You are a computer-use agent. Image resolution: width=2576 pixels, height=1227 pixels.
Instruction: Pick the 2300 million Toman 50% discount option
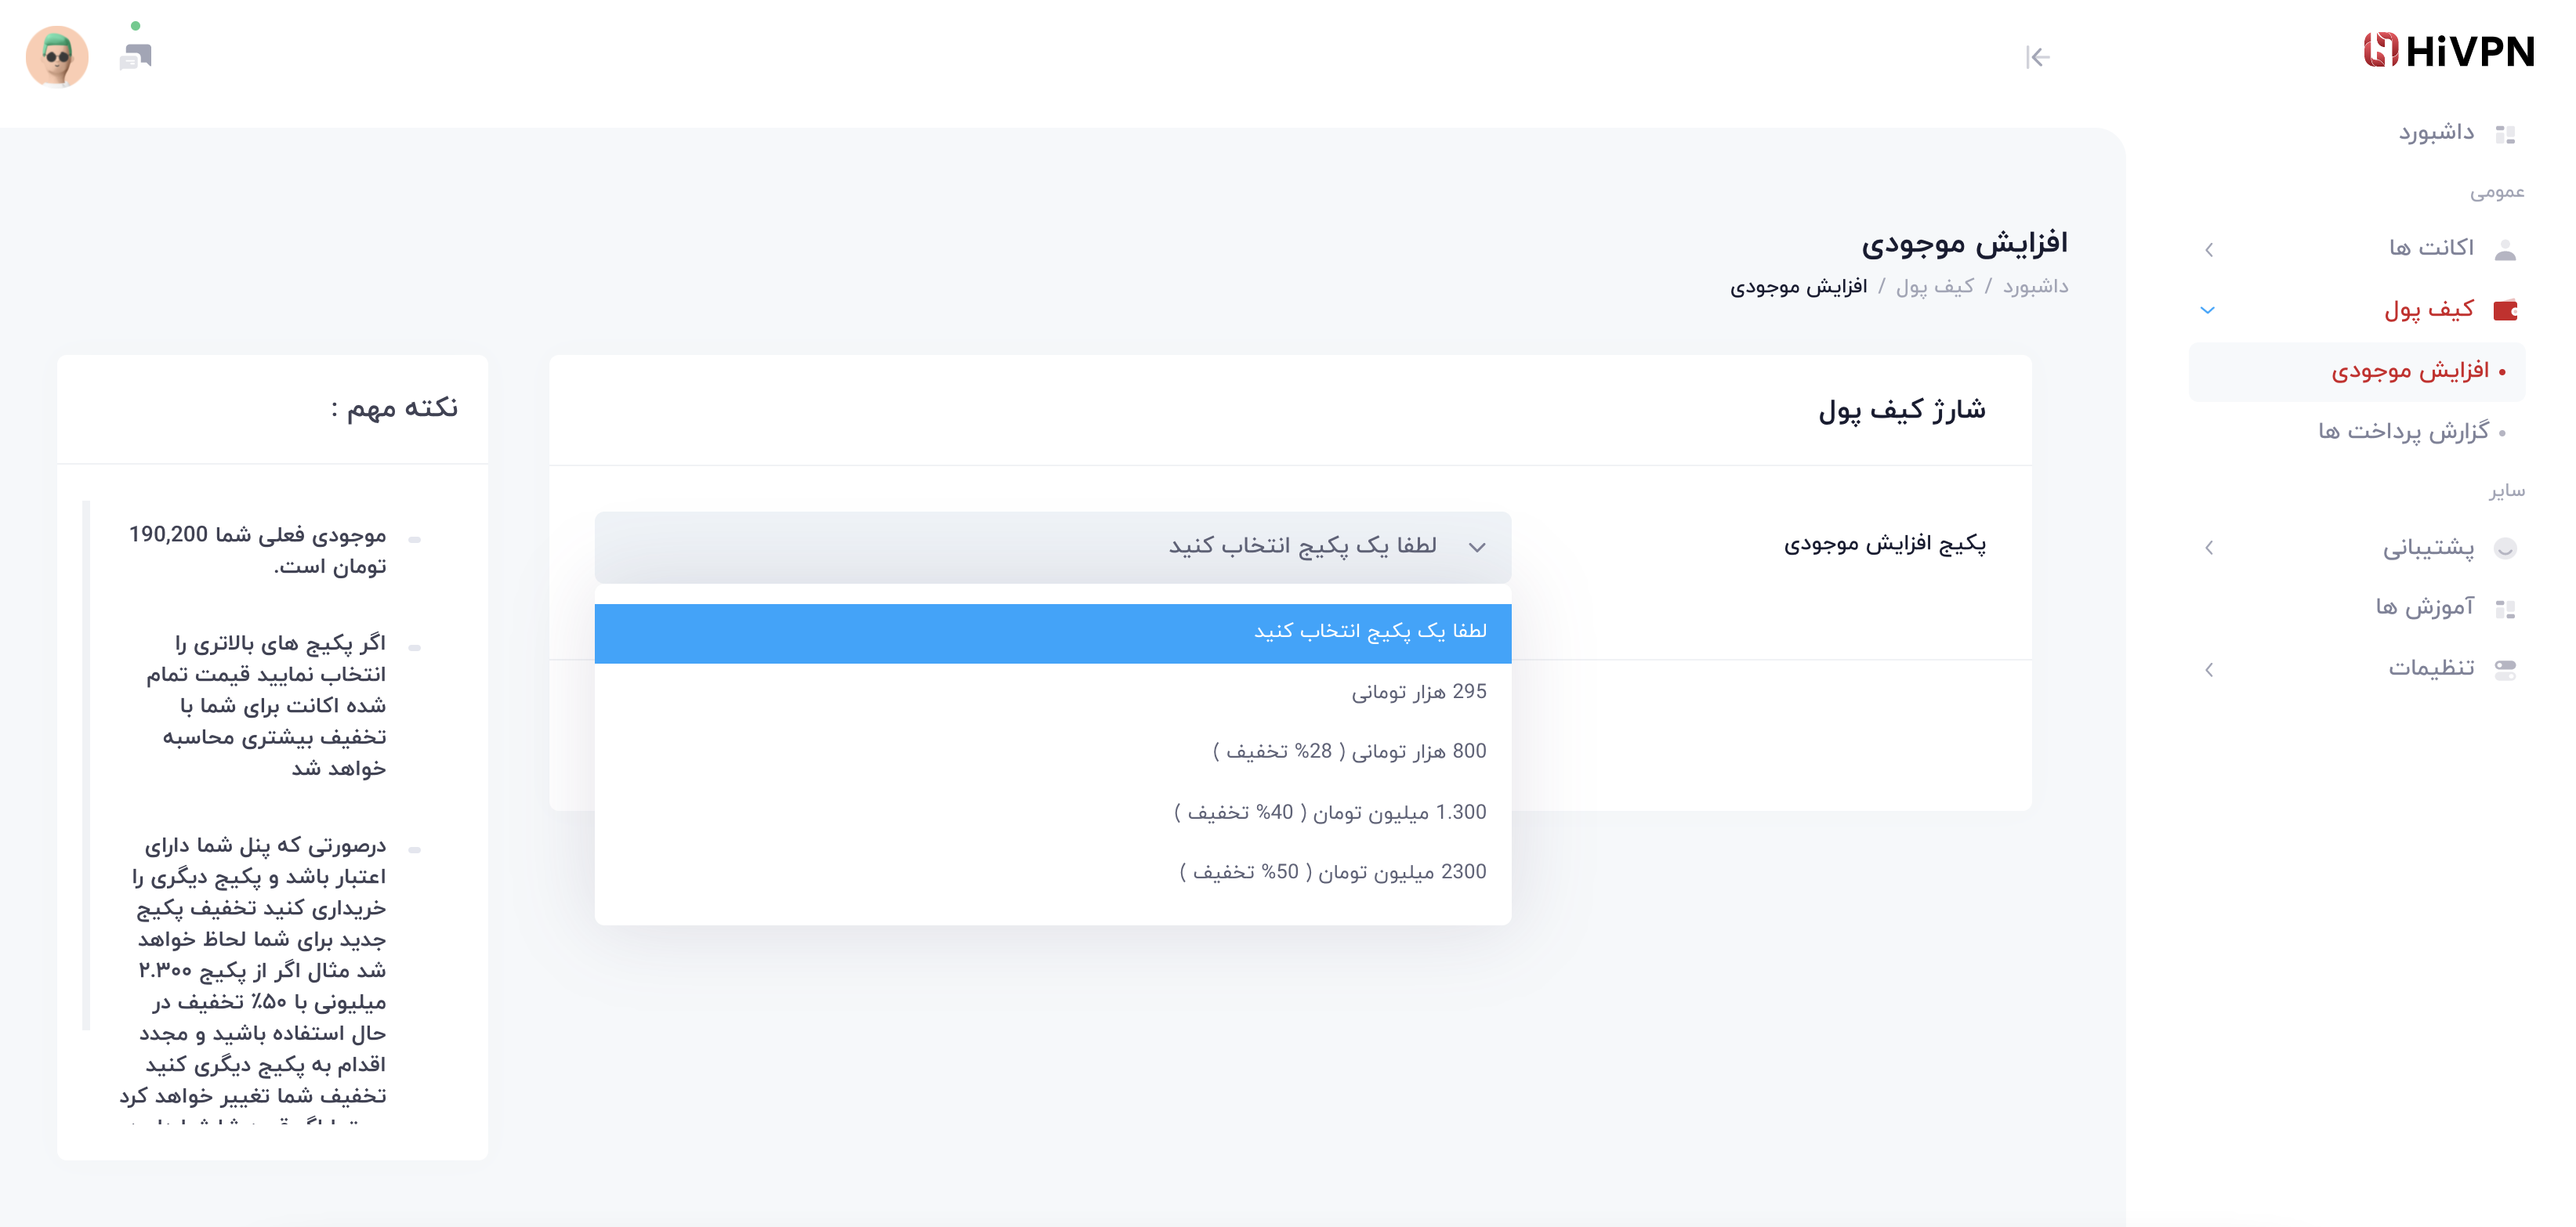coord(1332,873)
